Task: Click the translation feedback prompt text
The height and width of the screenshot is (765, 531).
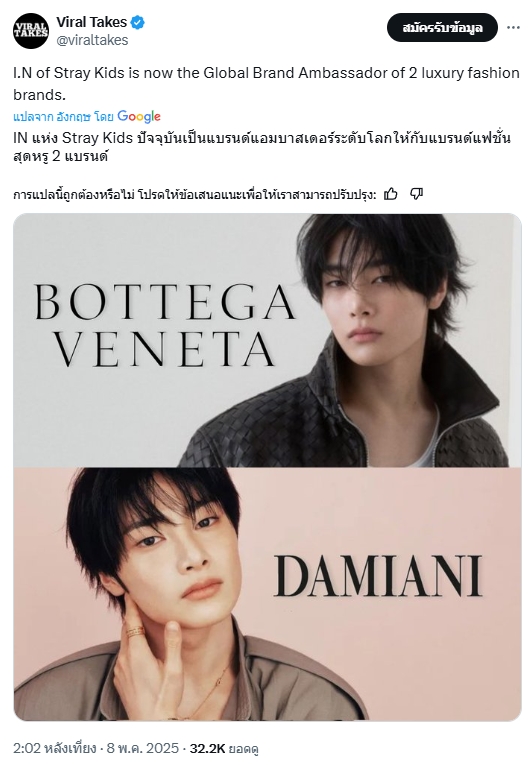Action: 195,195
